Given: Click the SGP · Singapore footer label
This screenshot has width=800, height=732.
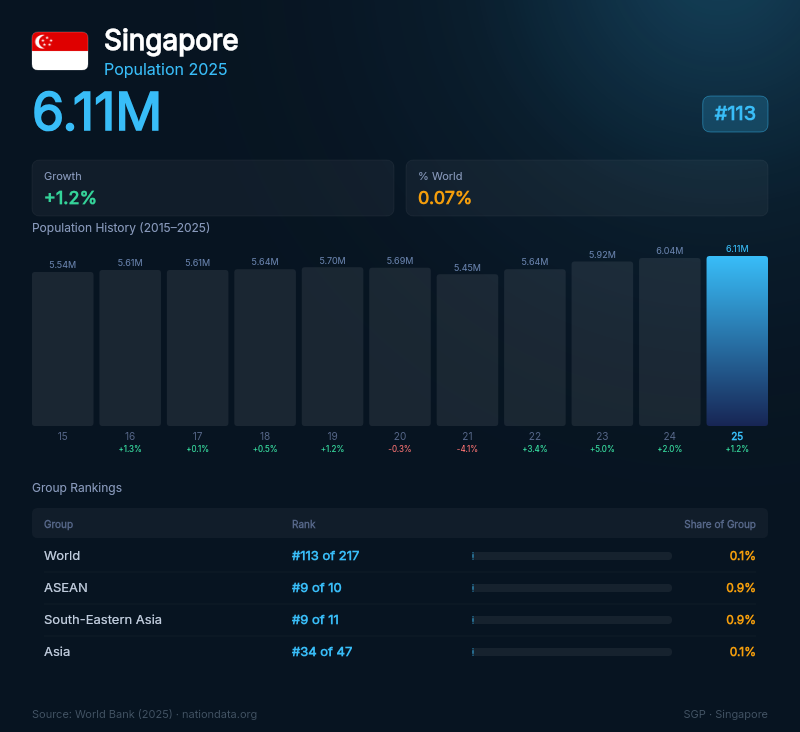Looking at the screenshot, I should (x=726, y=714).
